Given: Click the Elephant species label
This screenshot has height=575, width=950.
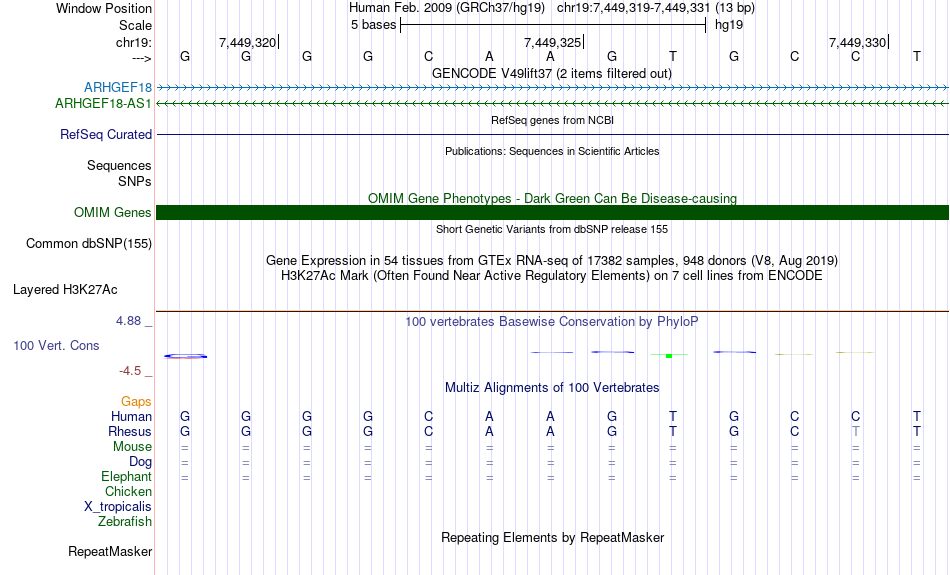Looking at the screenshot, I should click(x=127, y=477).
